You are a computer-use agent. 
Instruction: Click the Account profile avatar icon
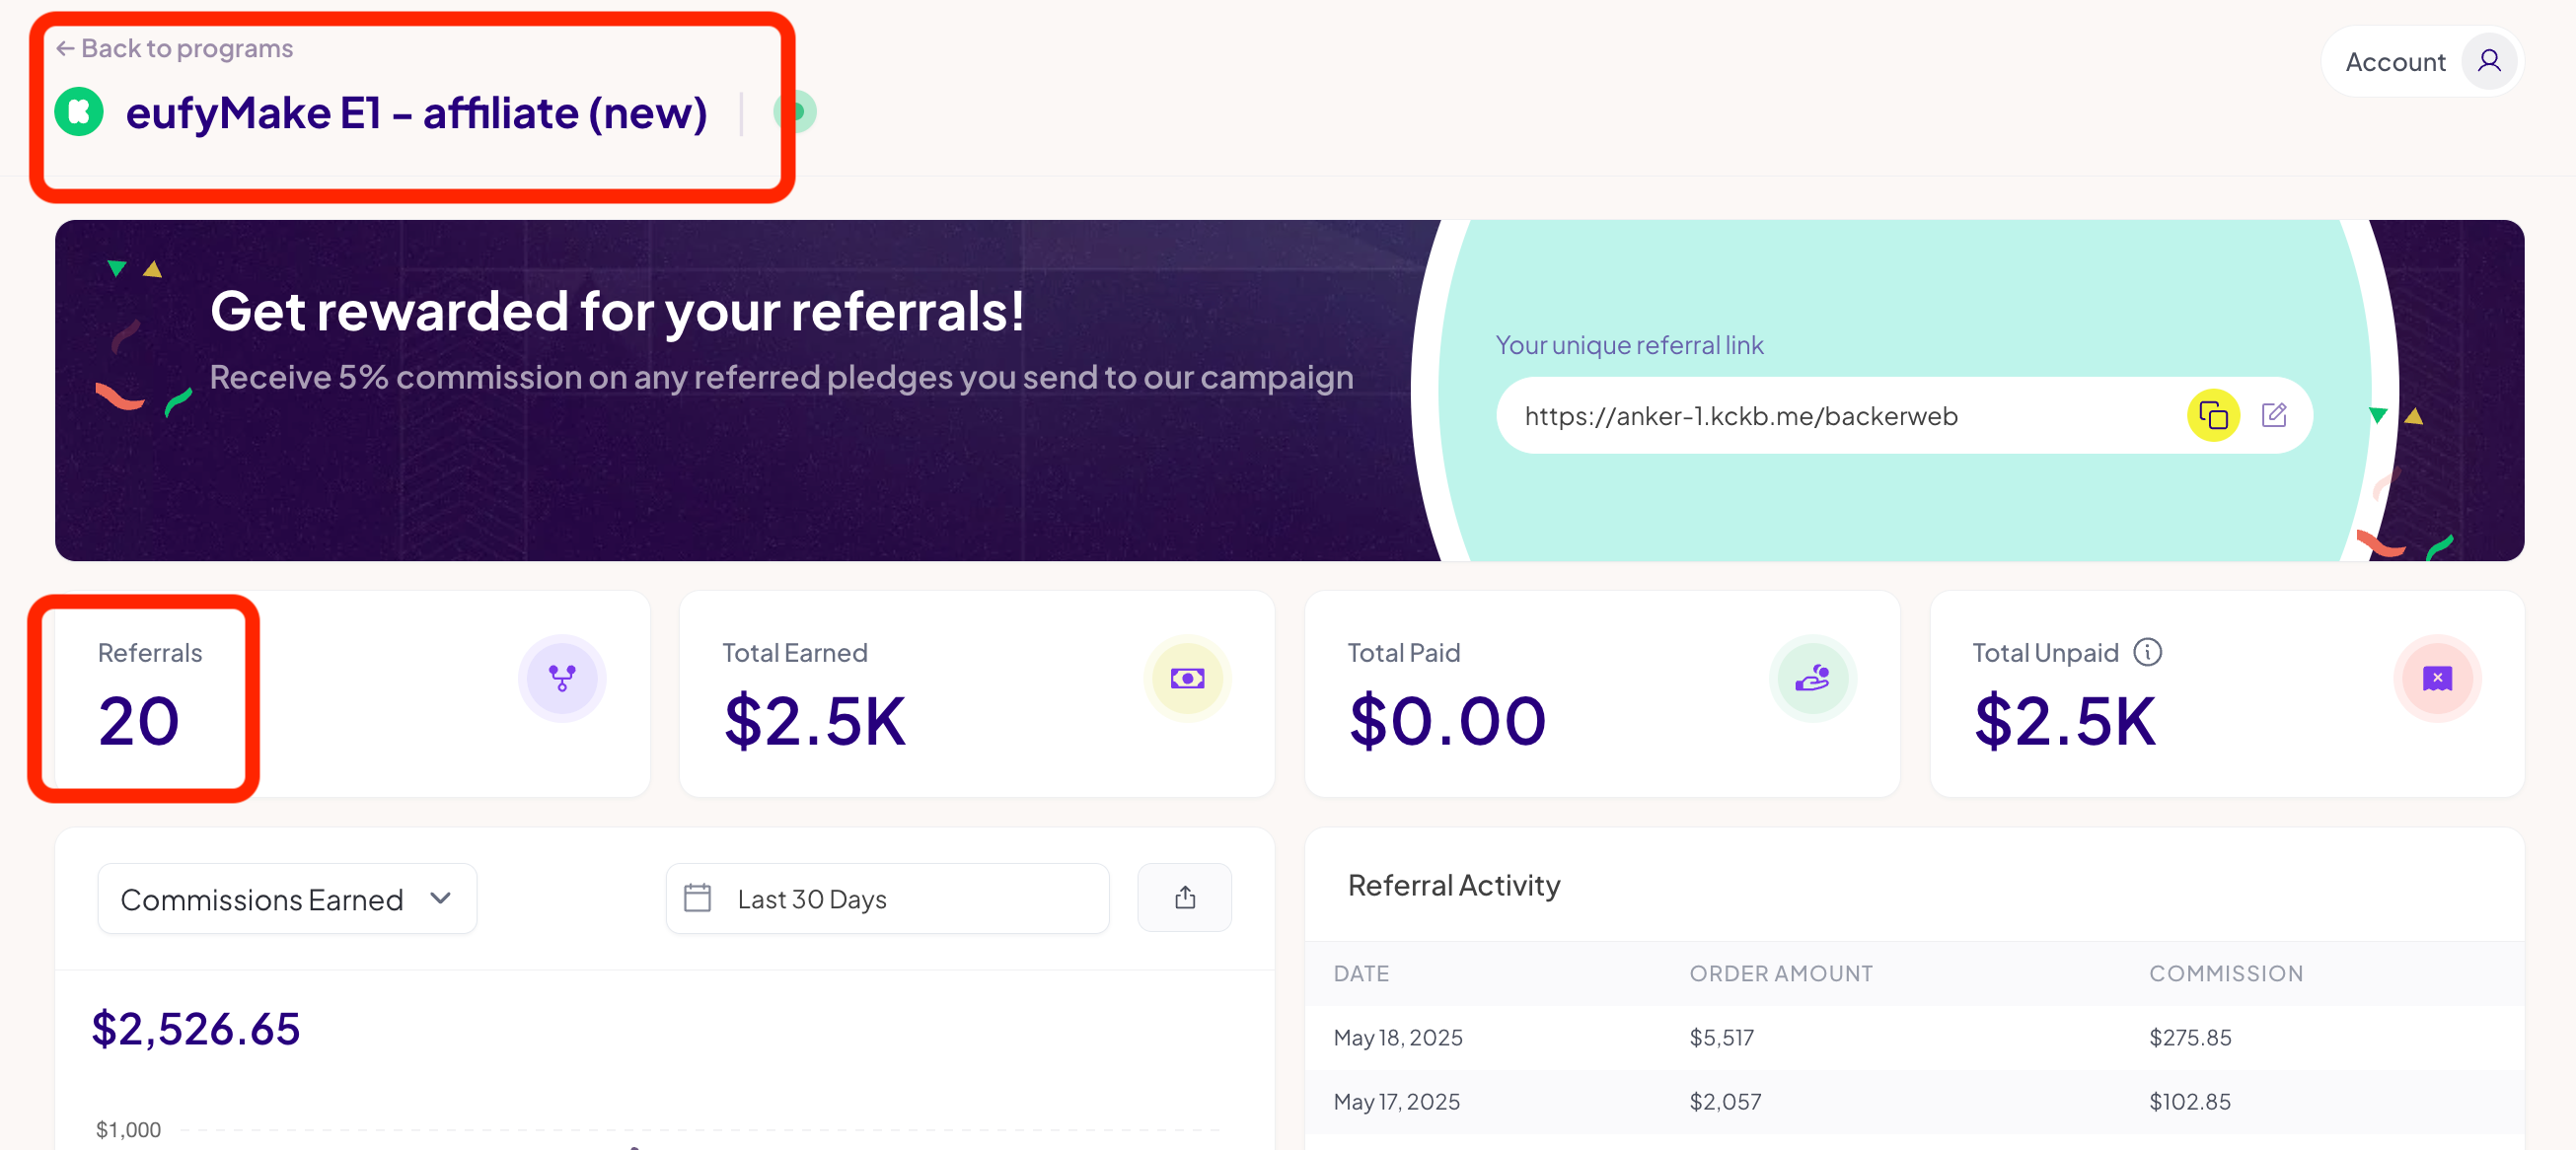(x=2488, y=62)
